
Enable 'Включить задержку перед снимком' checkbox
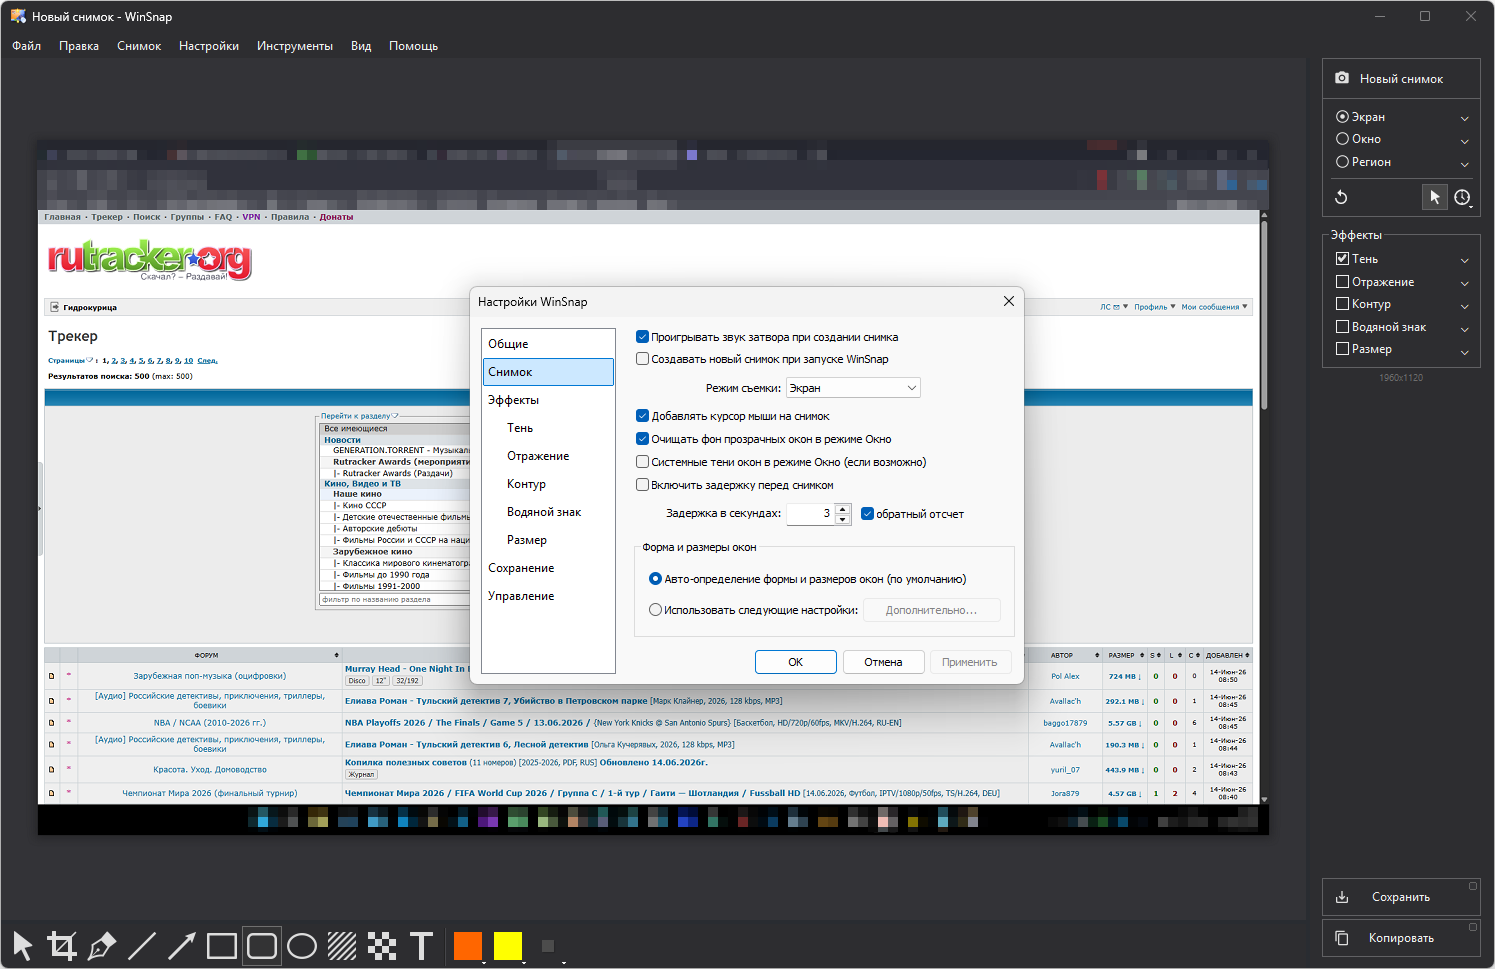[643, 485]
